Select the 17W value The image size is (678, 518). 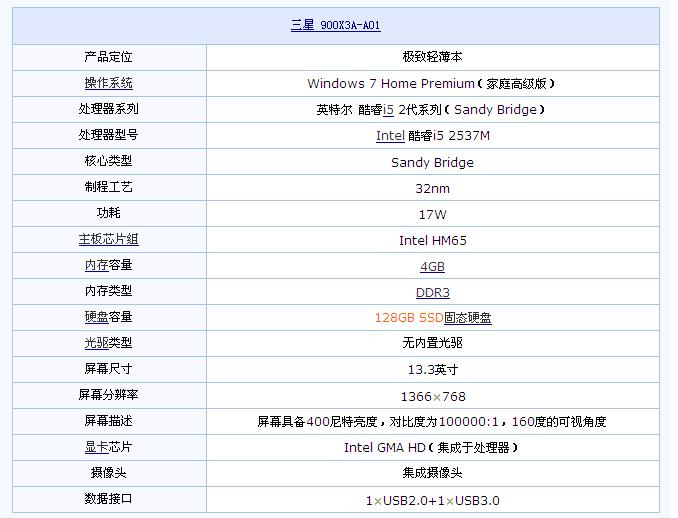[432, 214]
